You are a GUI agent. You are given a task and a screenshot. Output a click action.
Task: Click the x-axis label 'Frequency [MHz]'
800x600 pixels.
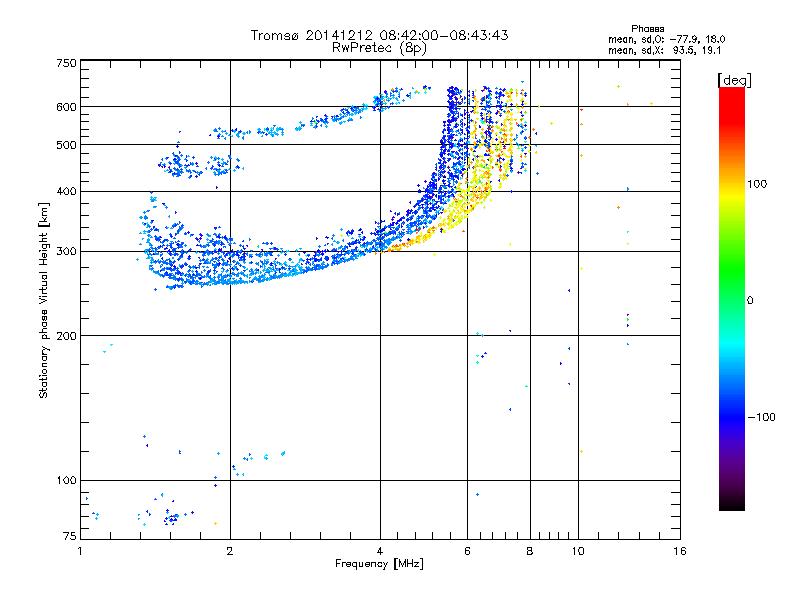379,564
